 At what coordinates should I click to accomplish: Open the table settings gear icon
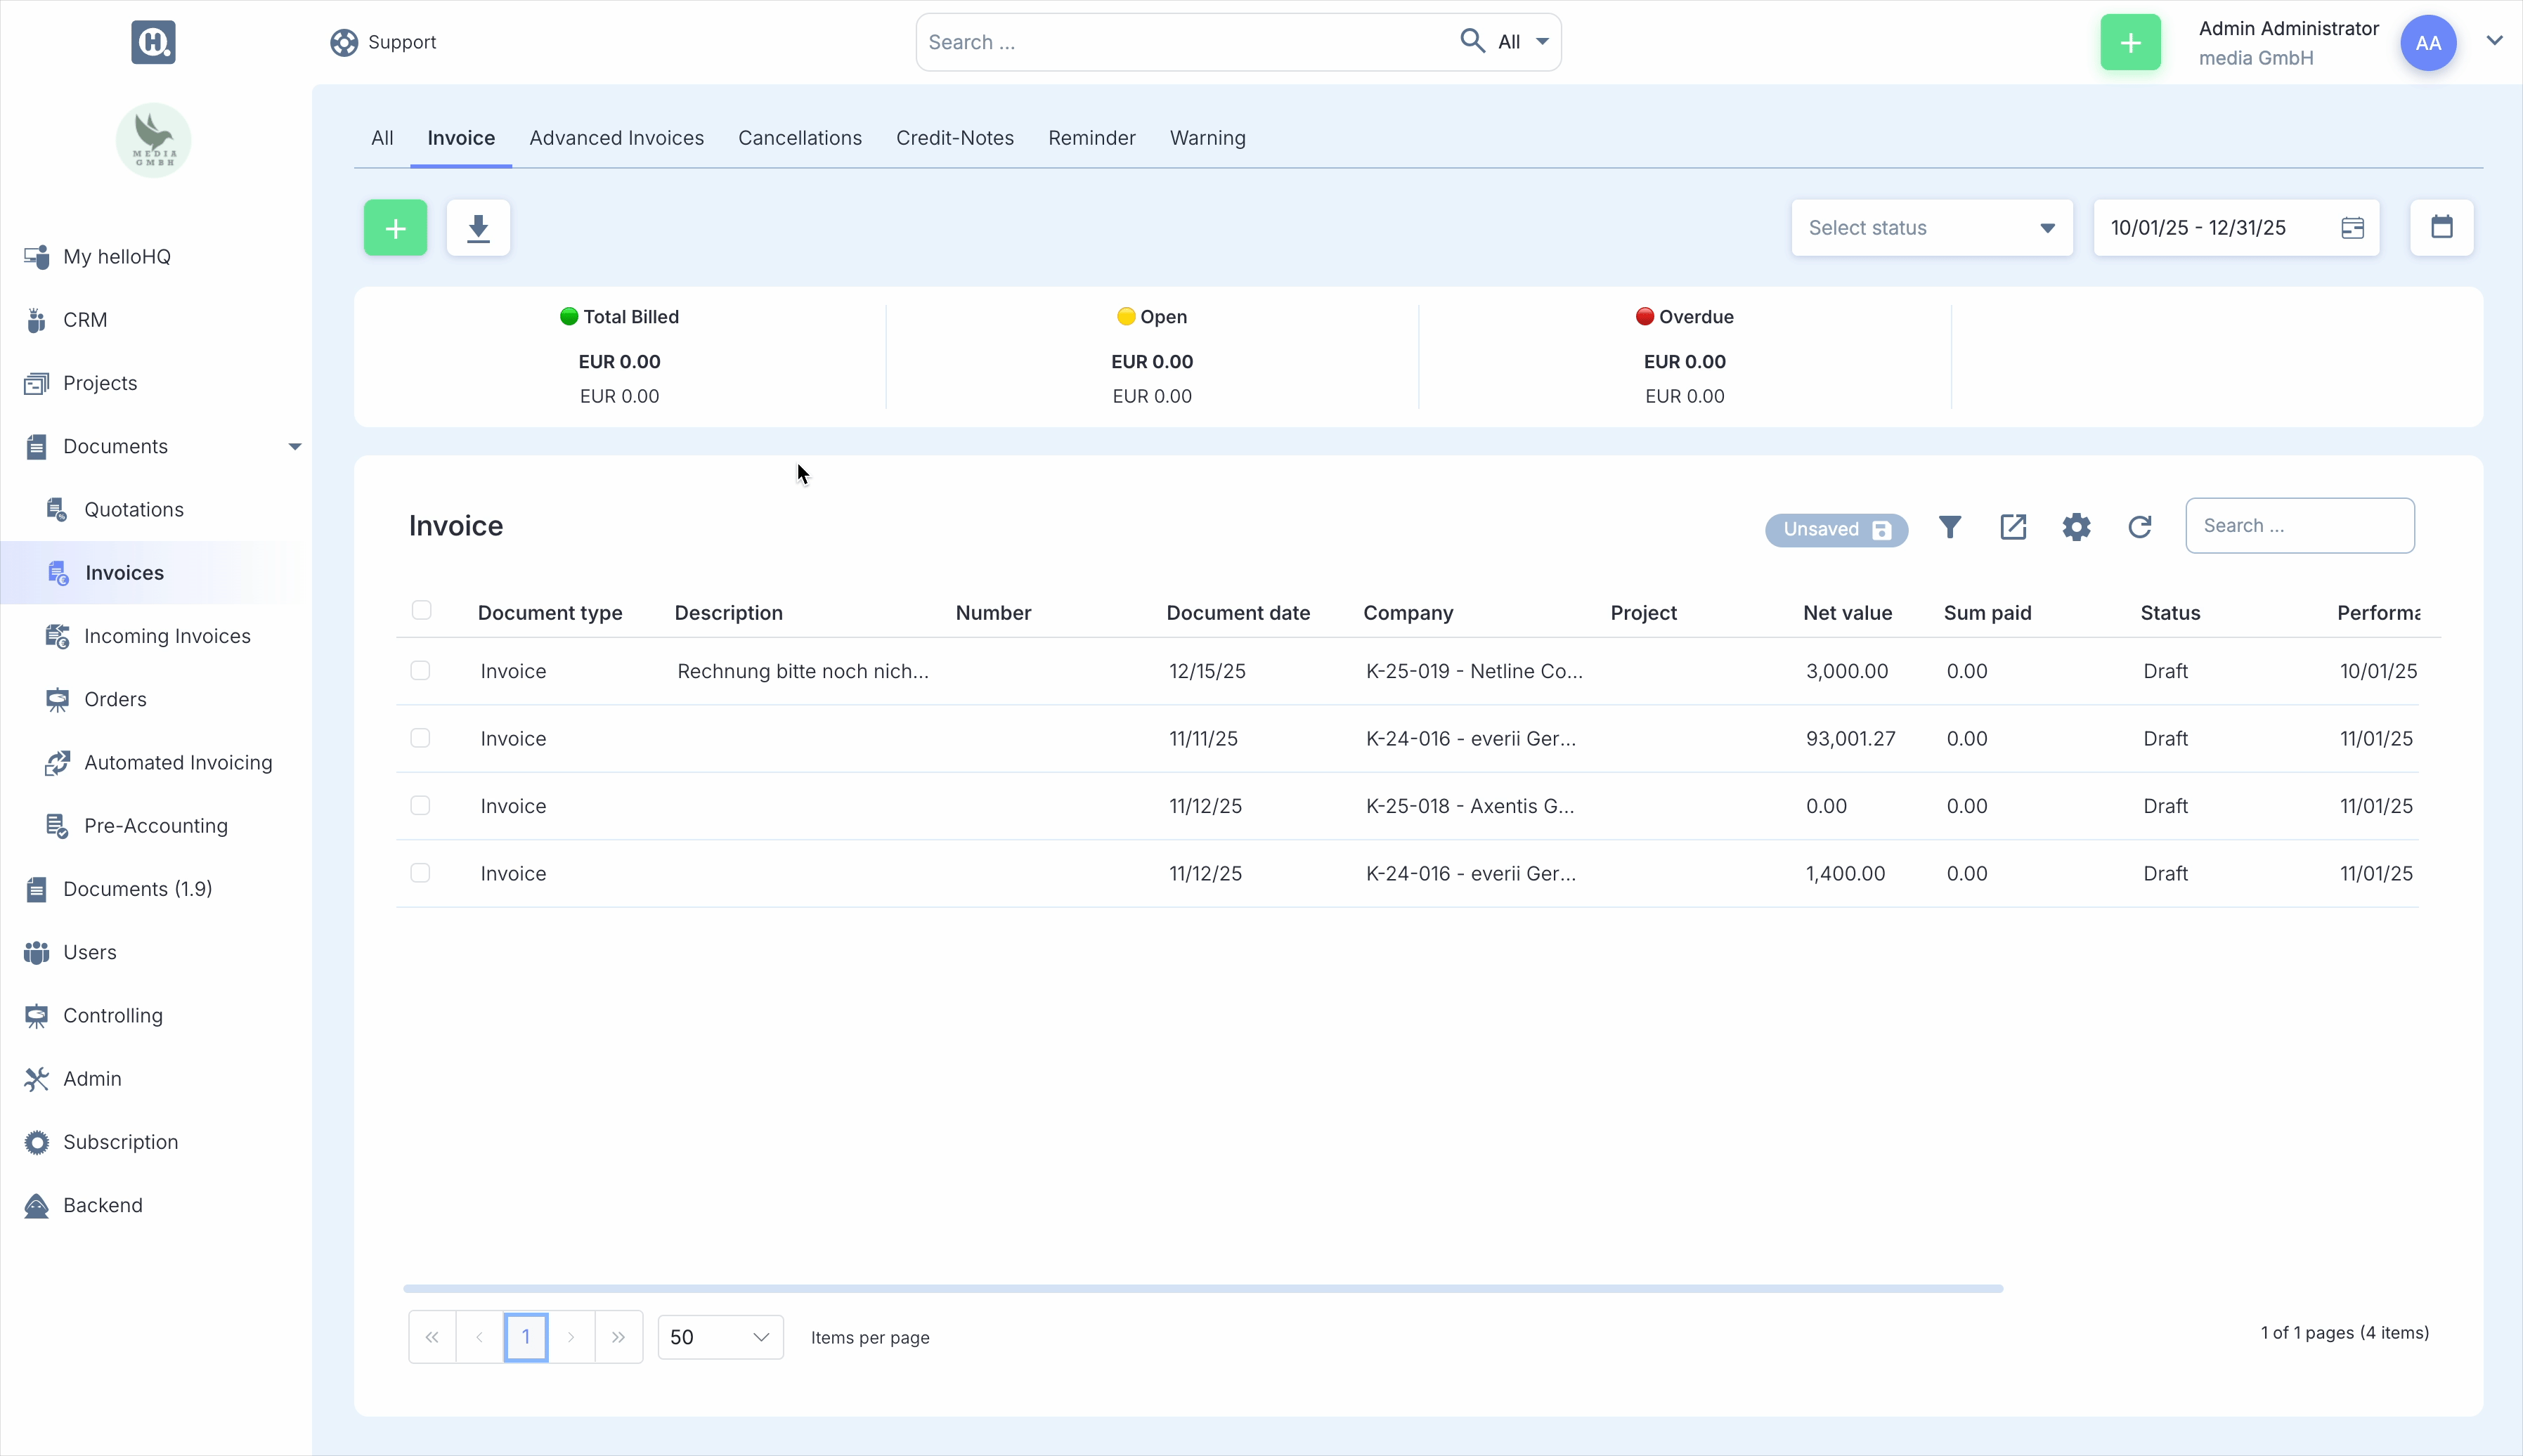(2076, 527)
